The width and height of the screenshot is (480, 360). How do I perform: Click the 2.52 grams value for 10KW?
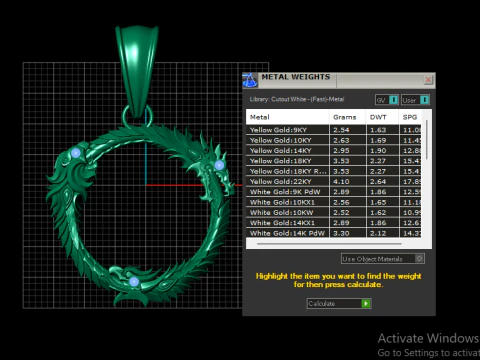coord(341,213)
